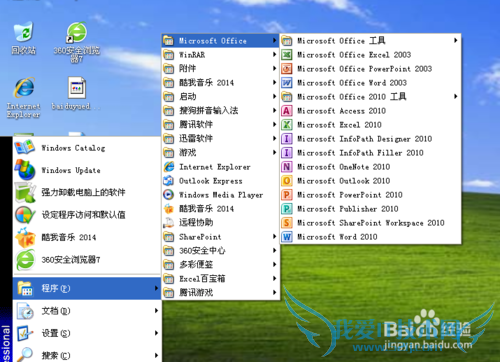Open Excel百宝箱 folder entry
The width and height of the screenshot is (500, 362).
220,279
